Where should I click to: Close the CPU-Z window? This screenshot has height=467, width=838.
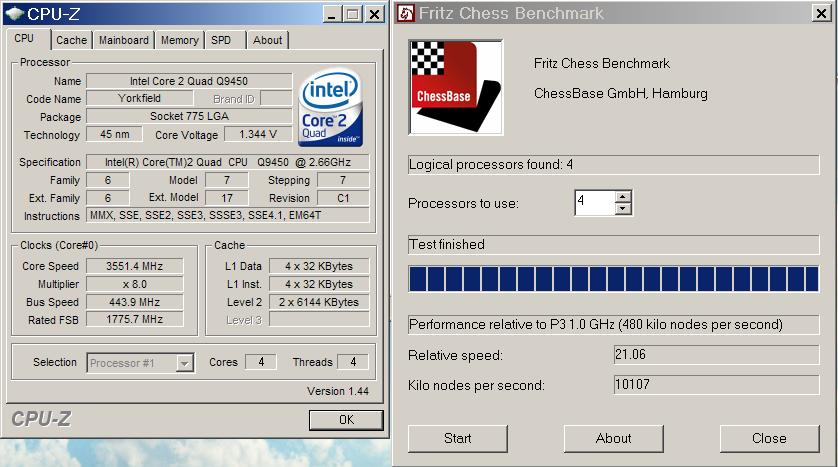375,14
